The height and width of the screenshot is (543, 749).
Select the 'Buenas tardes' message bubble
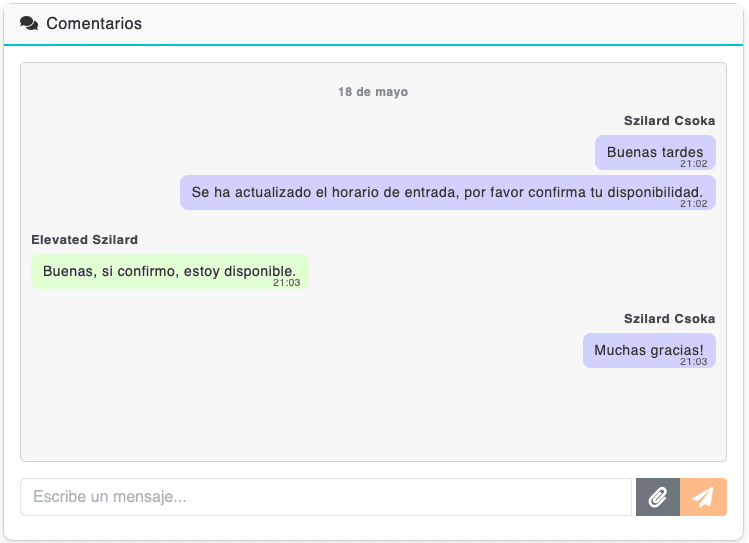coord(655,152)
